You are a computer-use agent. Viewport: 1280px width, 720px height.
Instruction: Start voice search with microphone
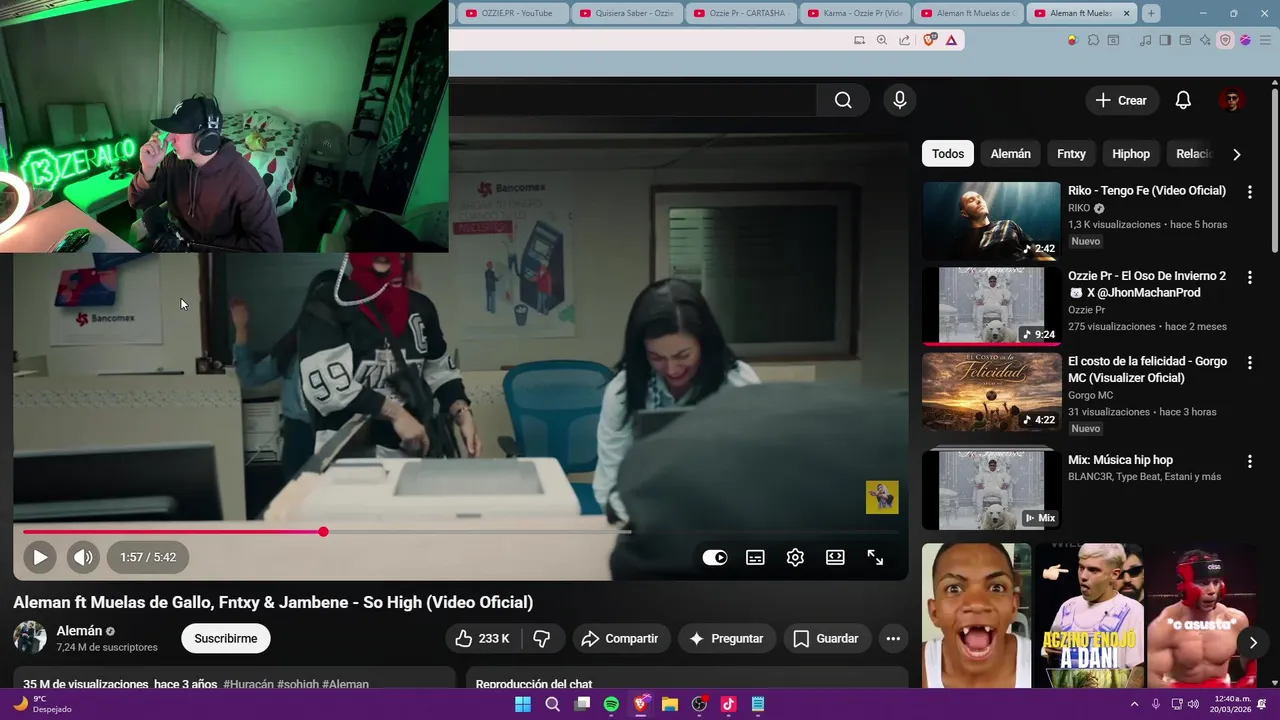pyautogui.click(x=900, y=100)
